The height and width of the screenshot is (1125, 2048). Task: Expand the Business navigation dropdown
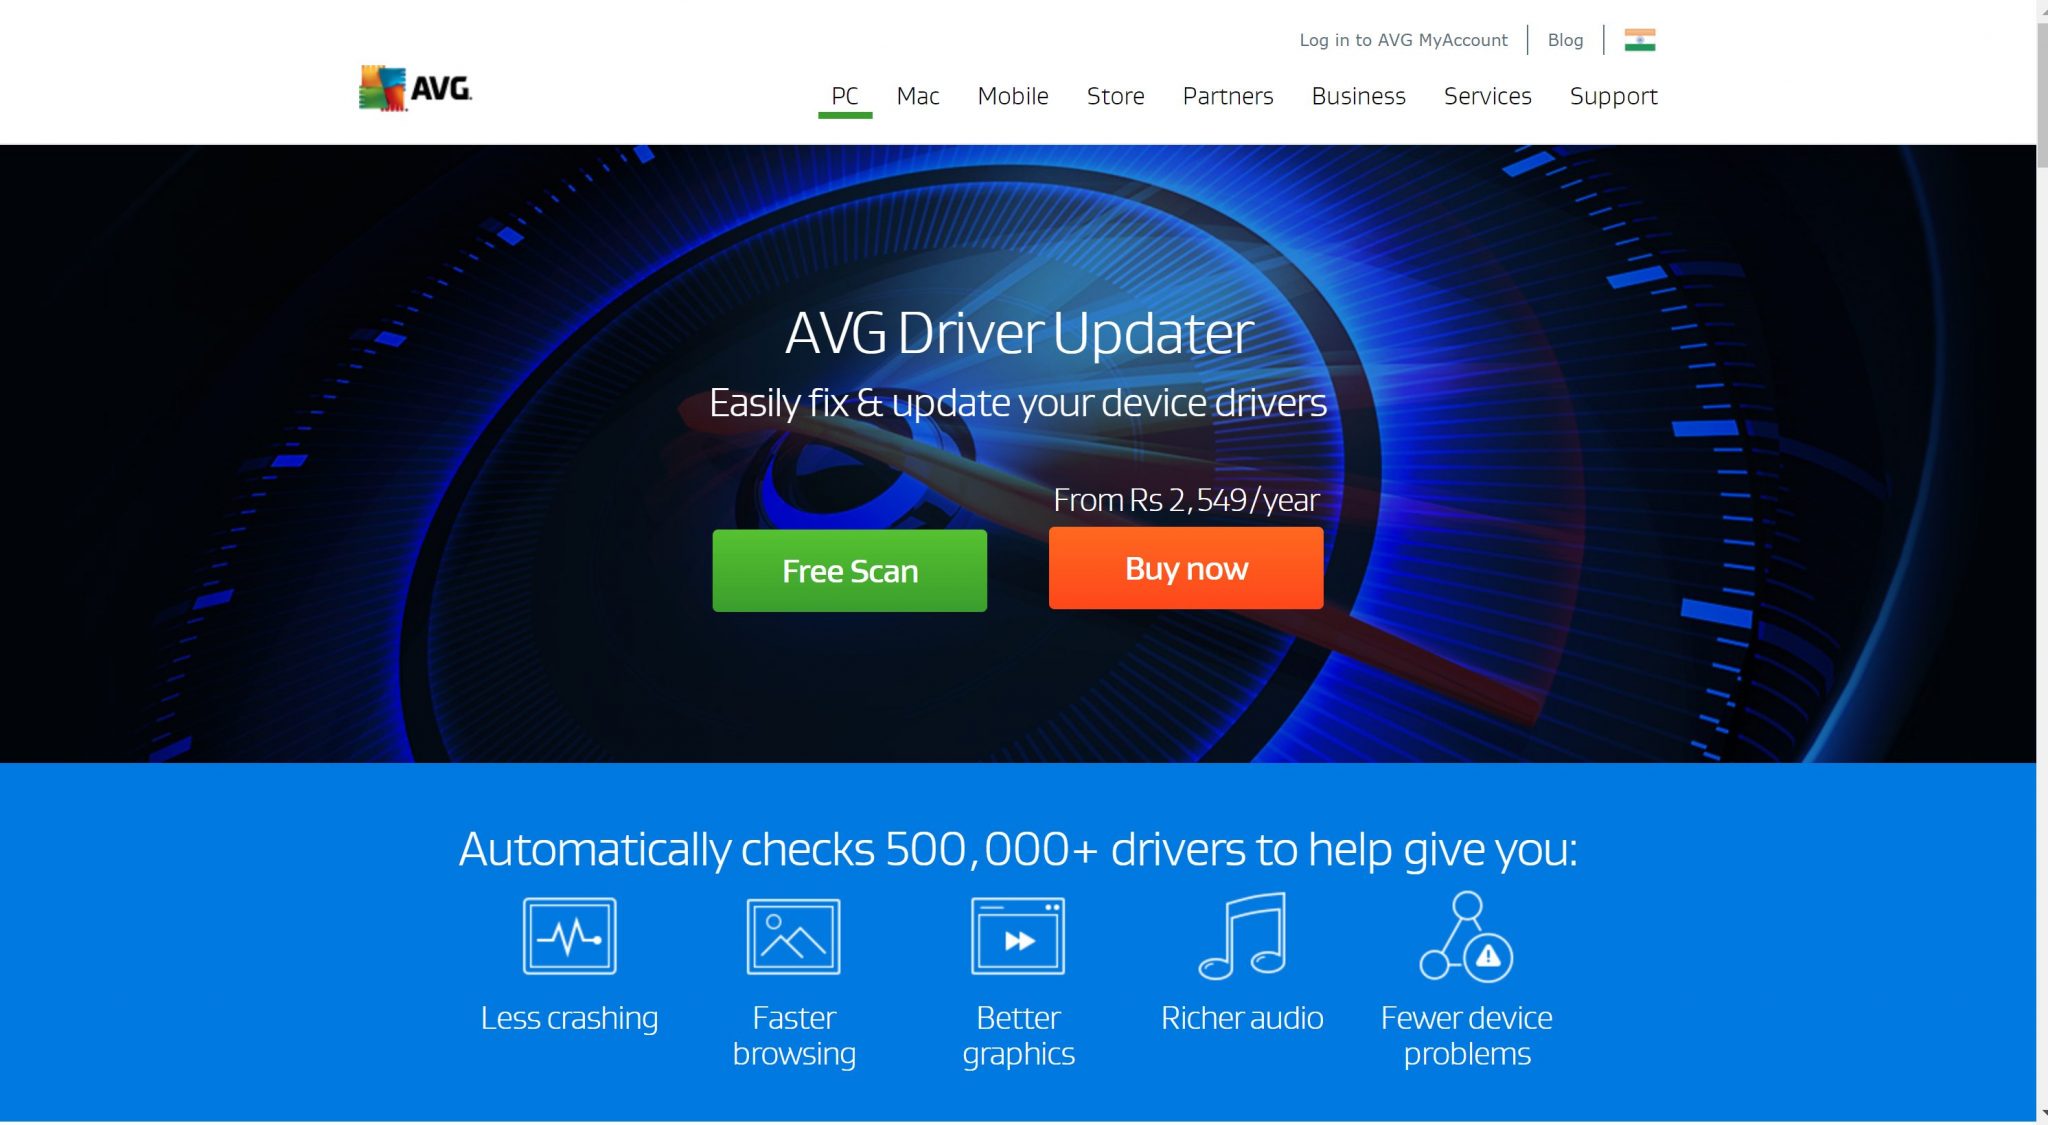point(1358,94)
